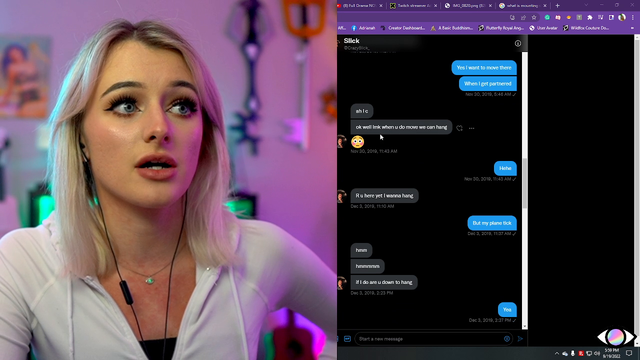
Task: Open a new browser tab
Action: click(x=558, y=5)
